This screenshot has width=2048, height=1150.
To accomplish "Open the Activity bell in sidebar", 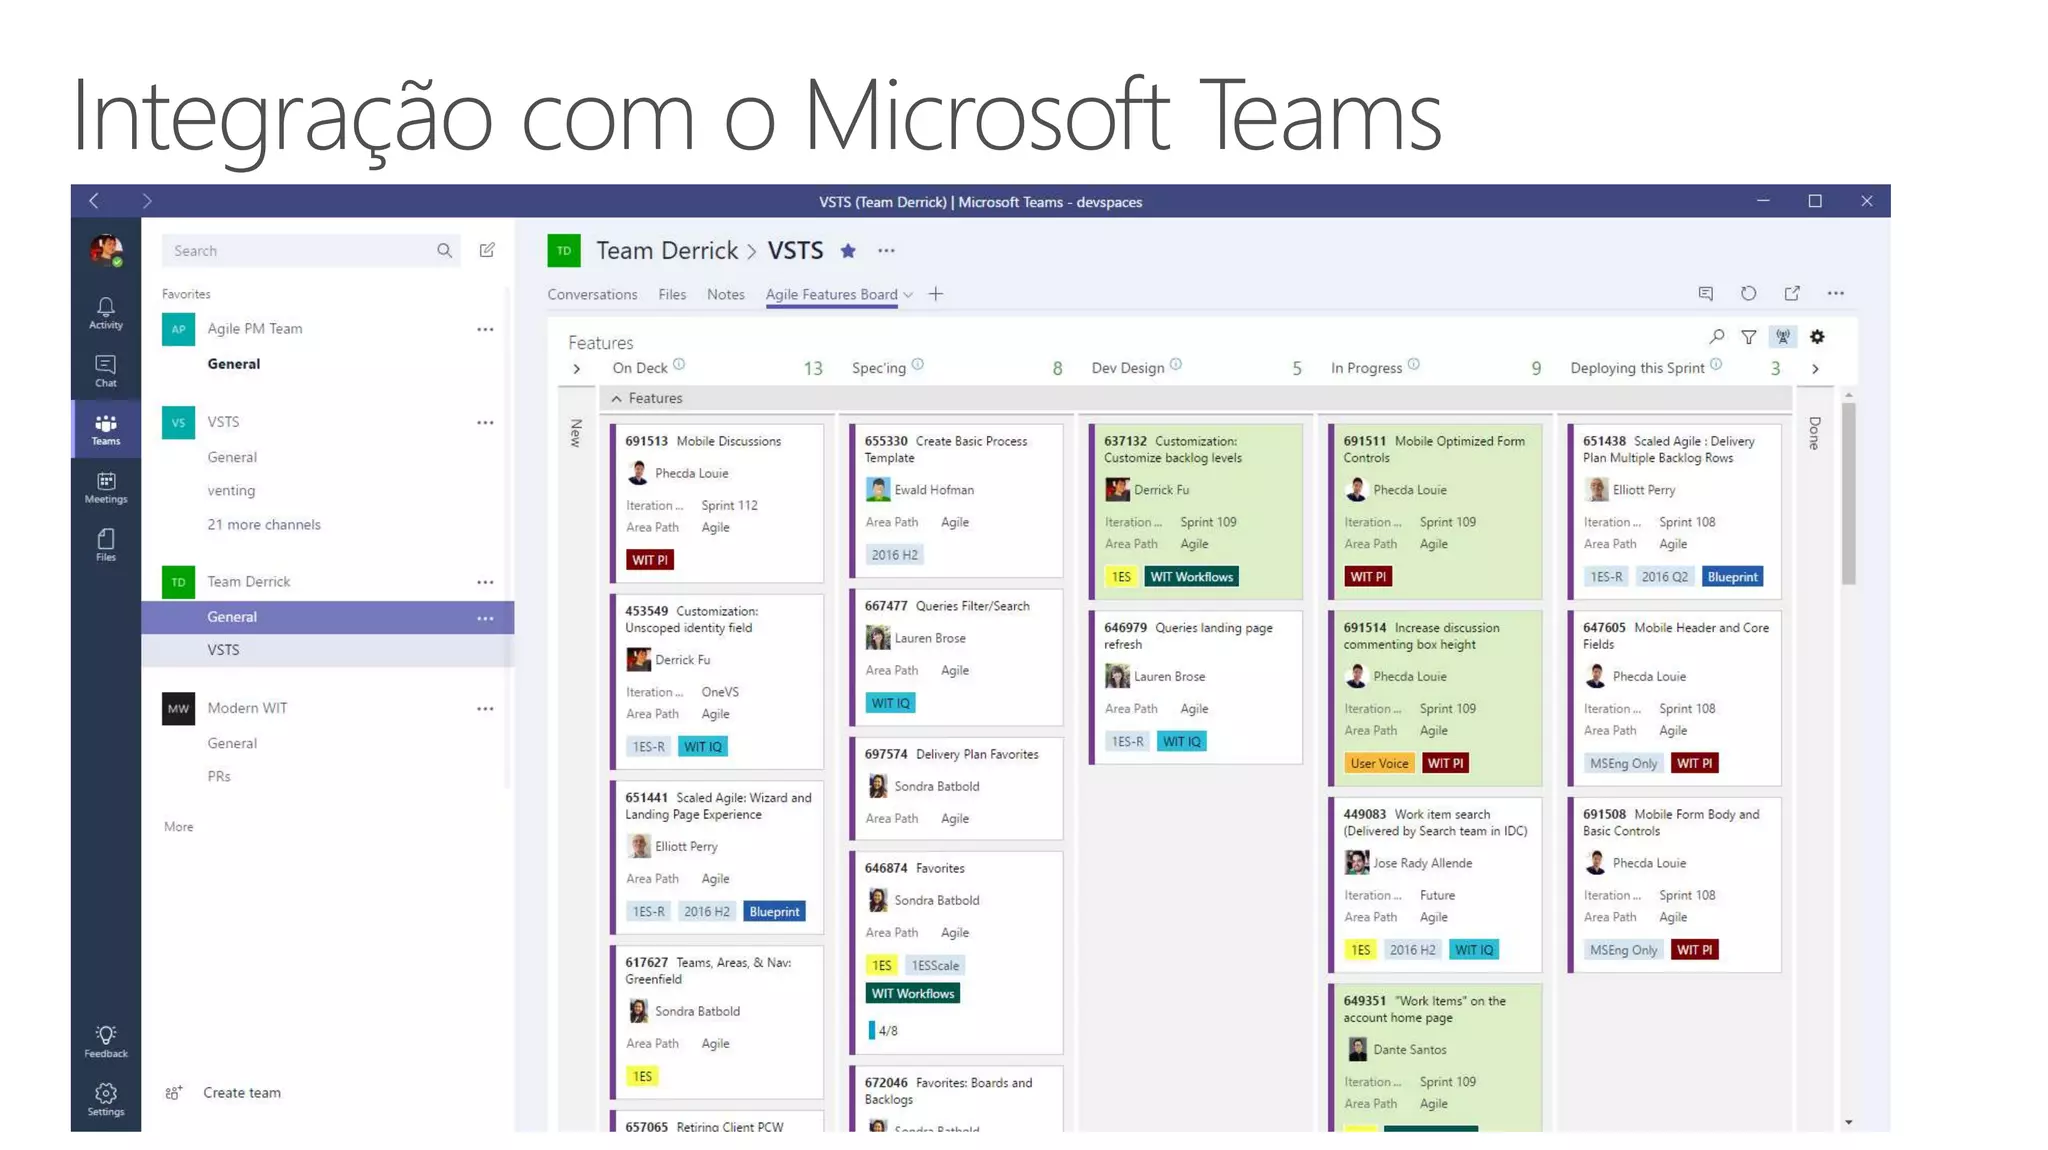I will tap(105, 313).
